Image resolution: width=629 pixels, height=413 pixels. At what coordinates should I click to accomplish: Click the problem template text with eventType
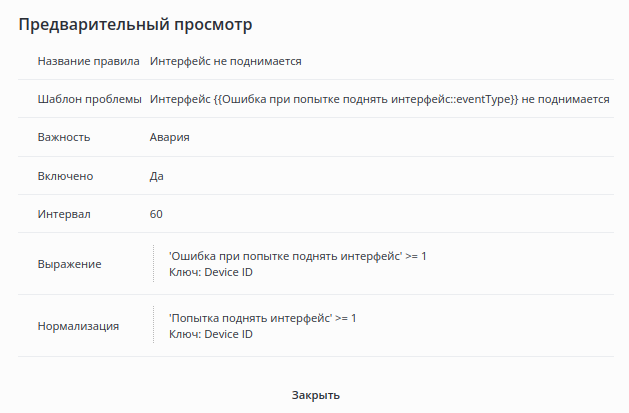pos(380,99)
